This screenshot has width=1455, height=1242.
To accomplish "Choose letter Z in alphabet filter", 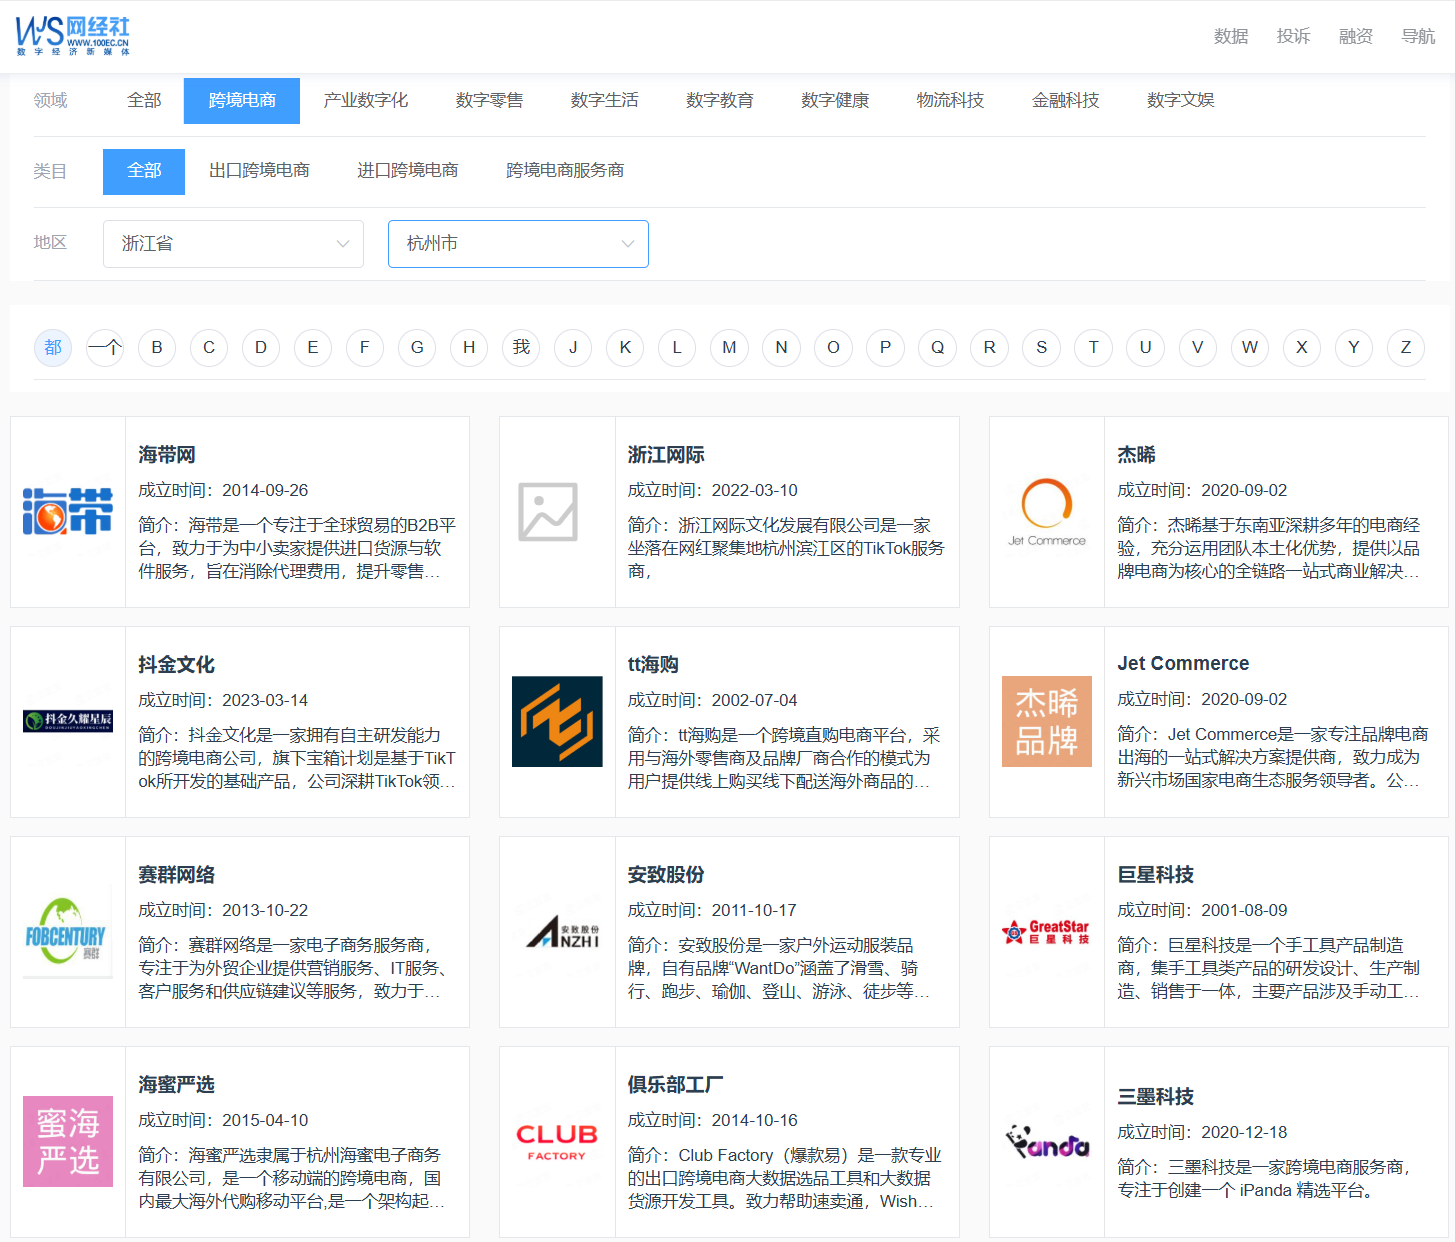I will (x=1406, y=347).
